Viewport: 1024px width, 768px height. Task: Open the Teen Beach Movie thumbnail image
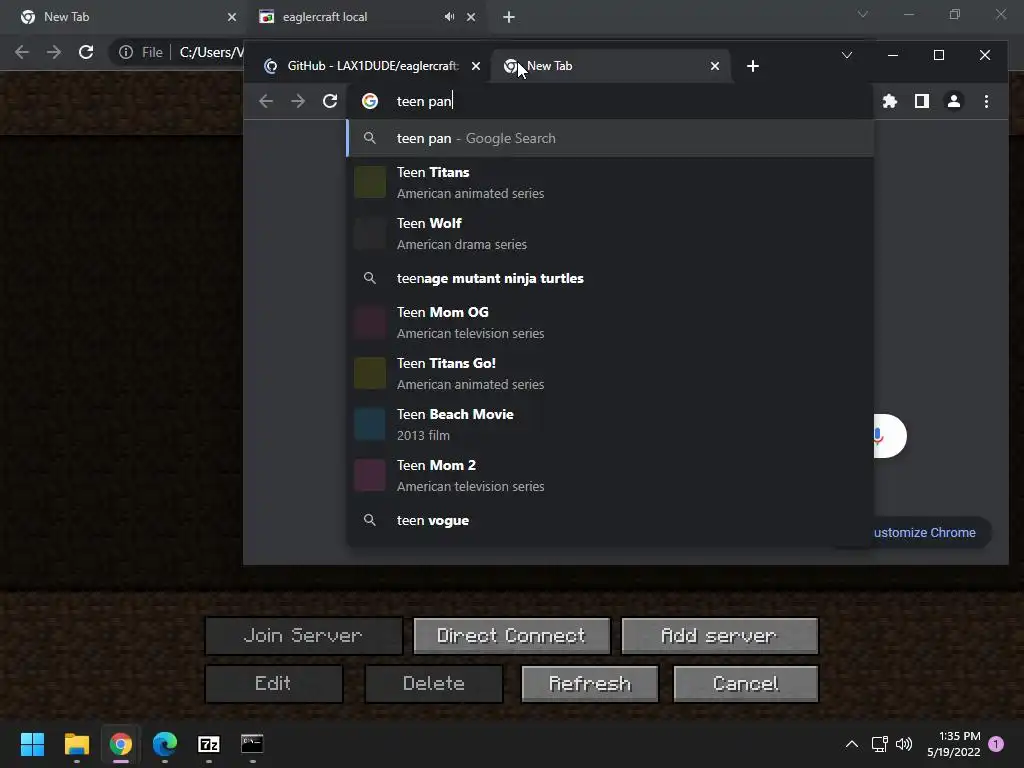(x=370, y=424)
